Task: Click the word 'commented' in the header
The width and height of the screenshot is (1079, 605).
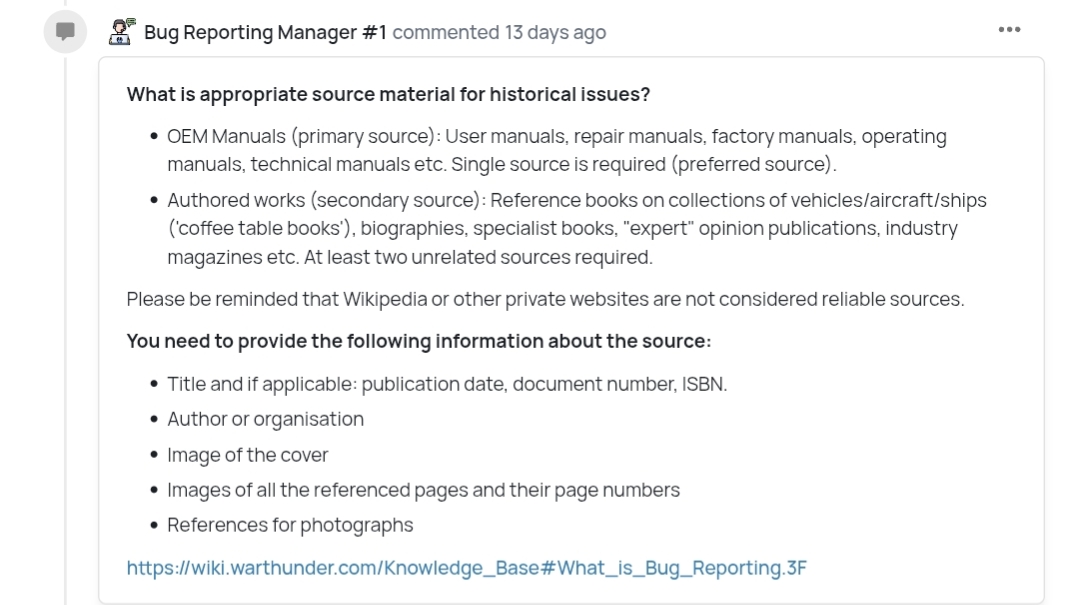Action: click(445, 32)
